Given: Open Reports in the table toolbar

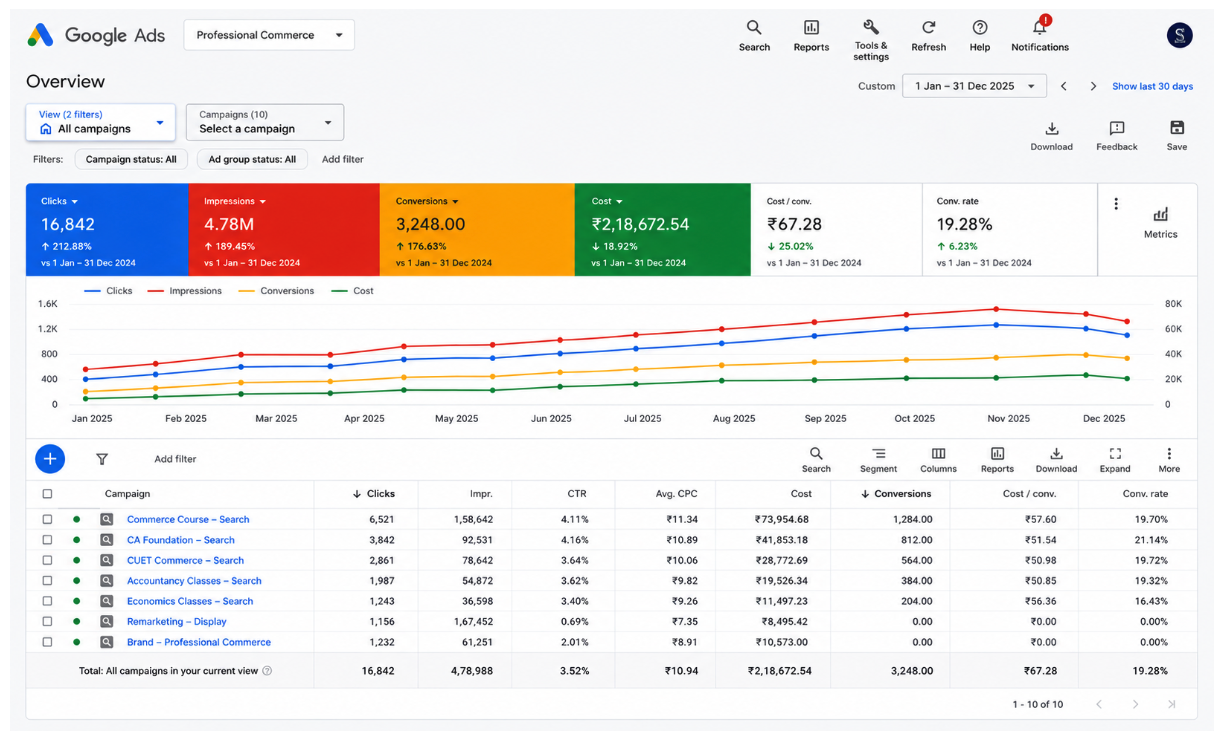Looking at the screenshot, I should (997, 460).
